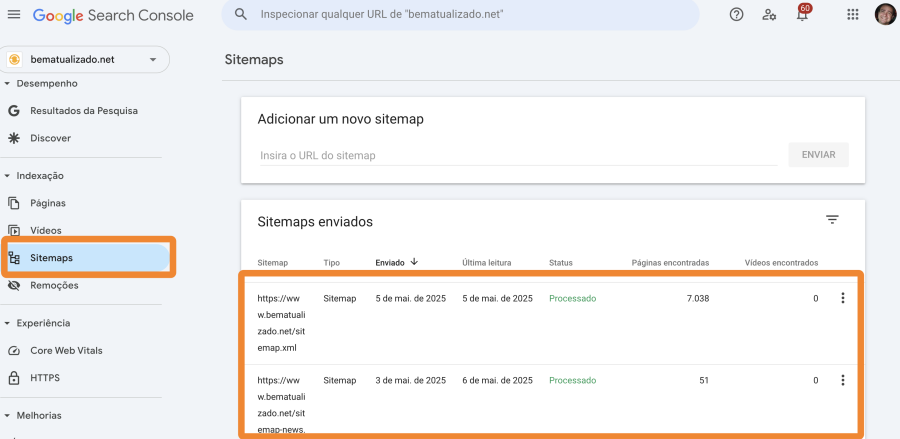Open the Google apps grid
This screenshot has width=900, height=439.
(x=853, y=14)
